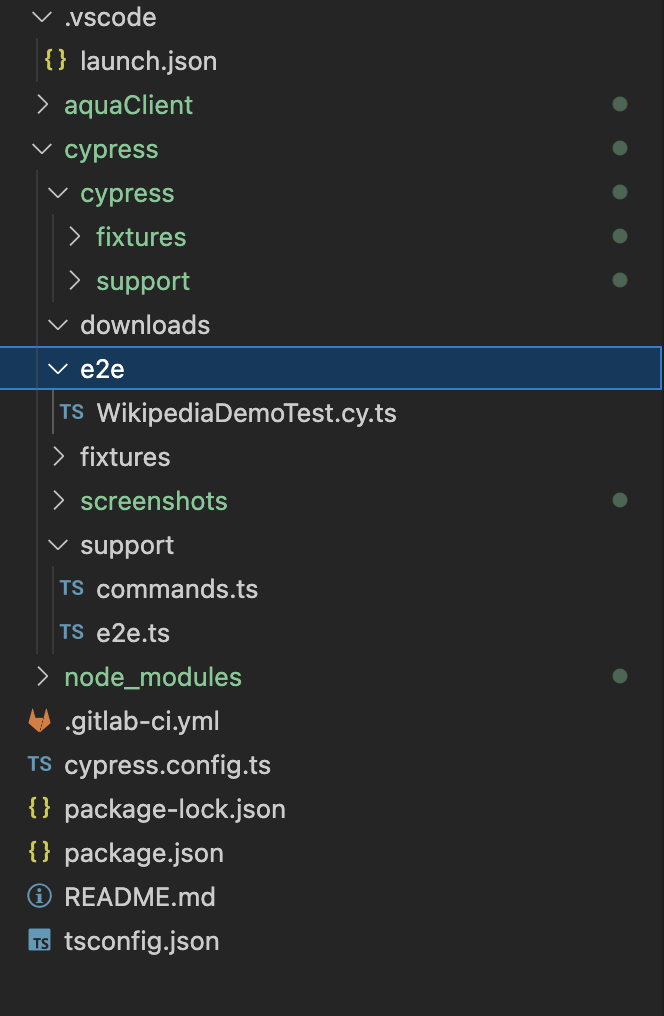Click the braces icon beside package-lock.json
The height and width of the screenshot is (1016, 664).
click(39, 809)
